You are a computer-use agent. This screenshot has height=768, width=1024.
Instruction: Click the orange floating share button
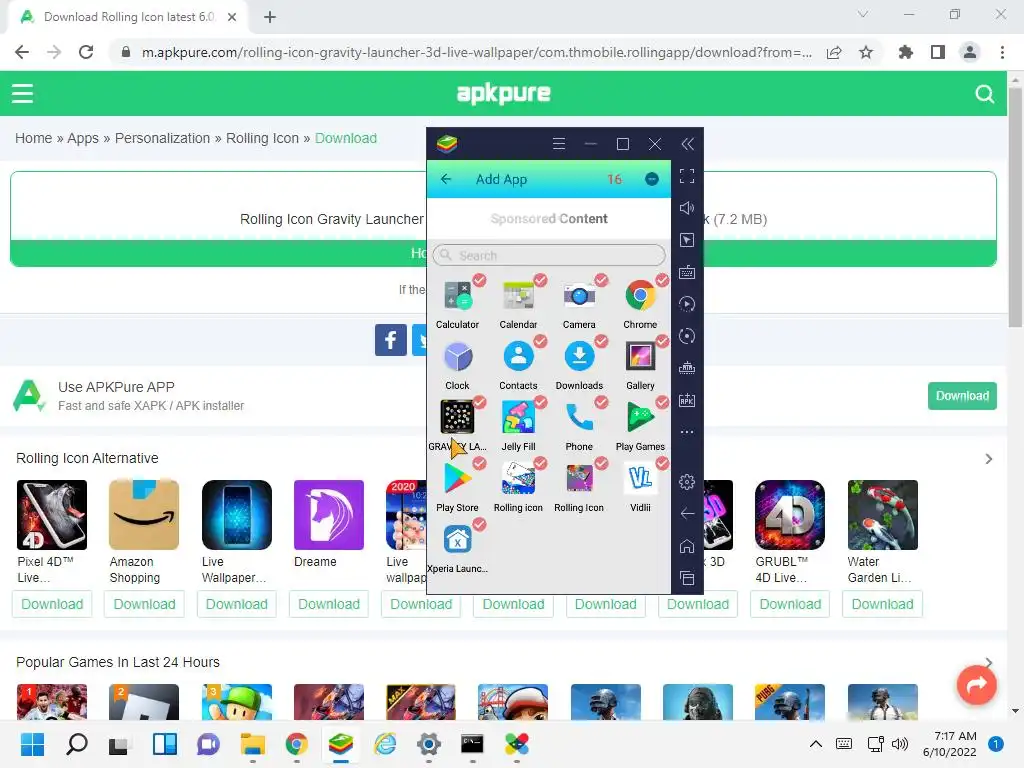pos(976,684)
